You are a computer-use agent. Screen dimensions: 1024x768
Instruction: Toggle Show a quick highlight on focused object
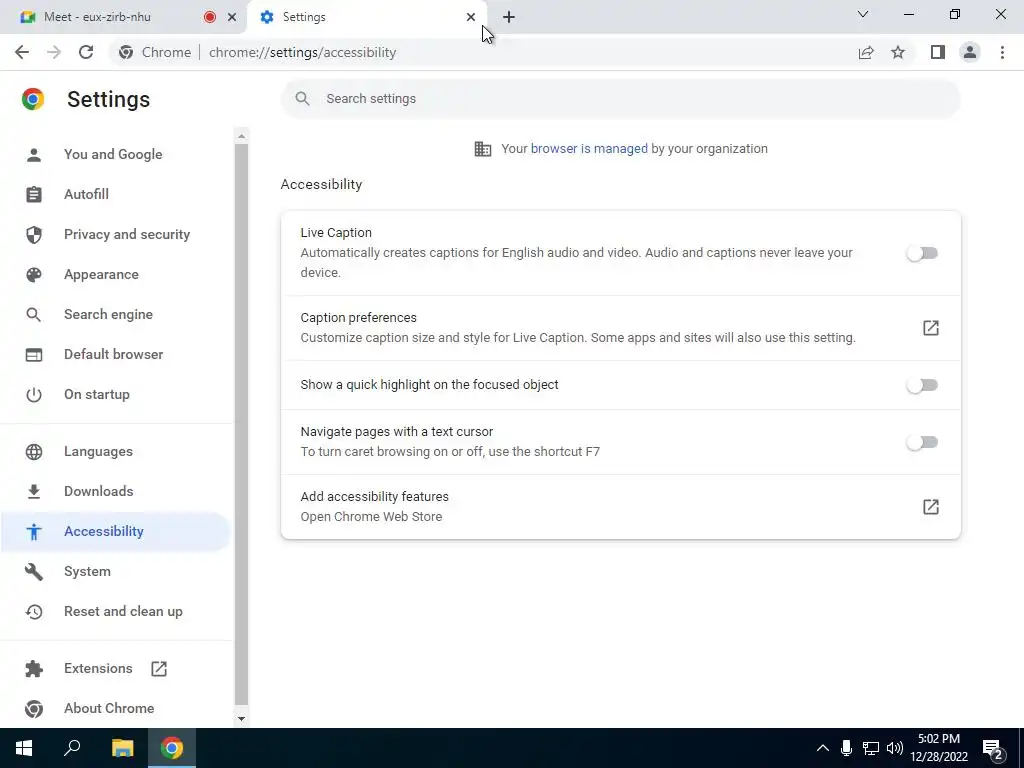(x=922, y=385)
